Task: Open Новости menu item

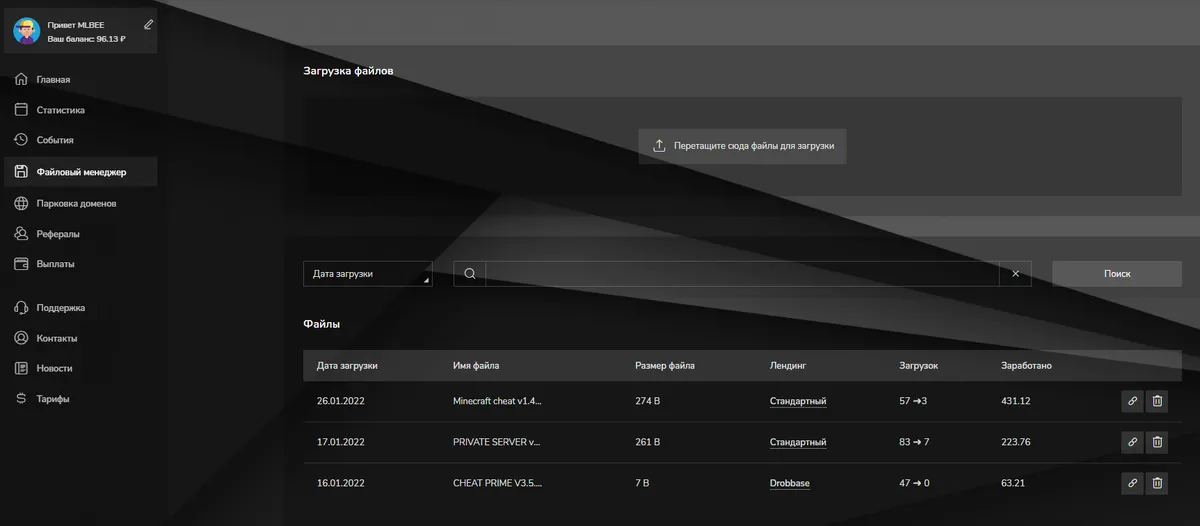Action: (55, 368)
